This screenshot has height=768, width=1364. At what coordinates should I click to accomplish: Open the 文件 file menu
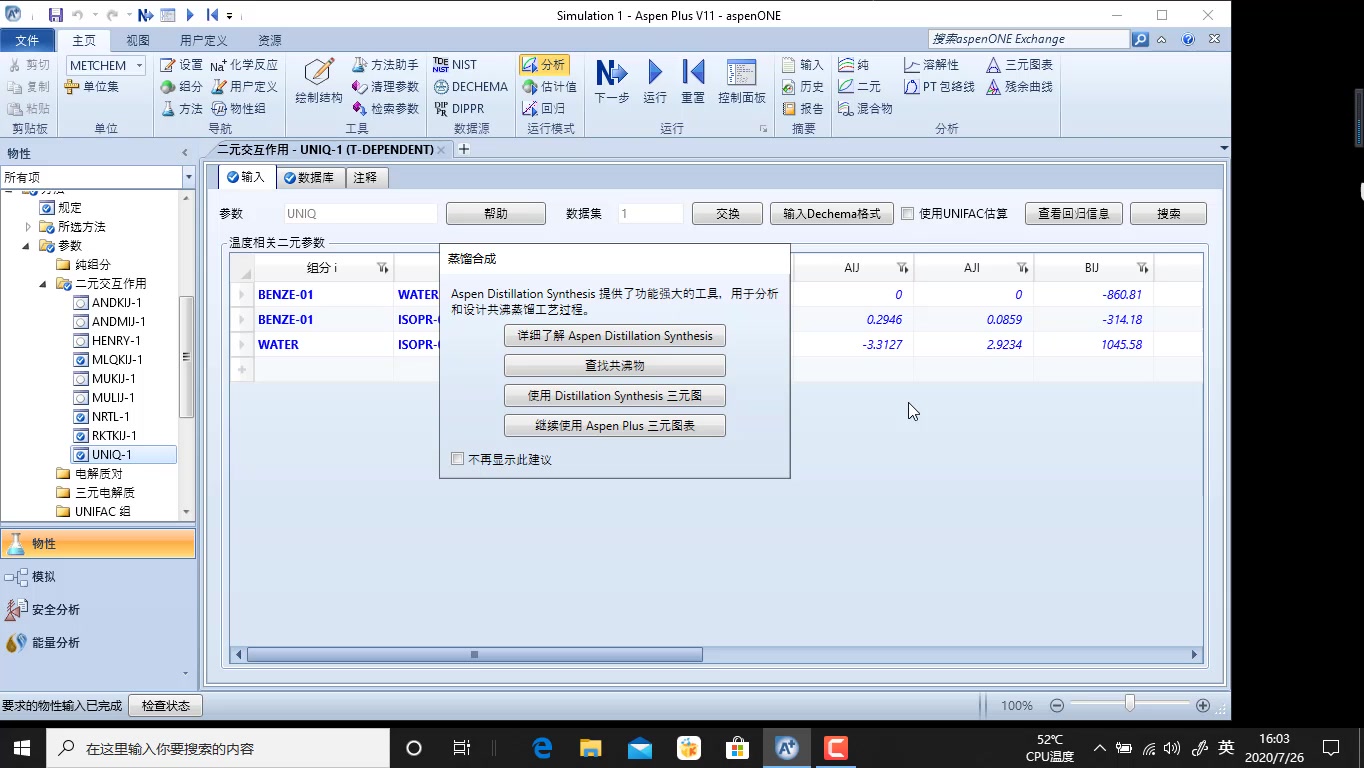tap(27, 40)
